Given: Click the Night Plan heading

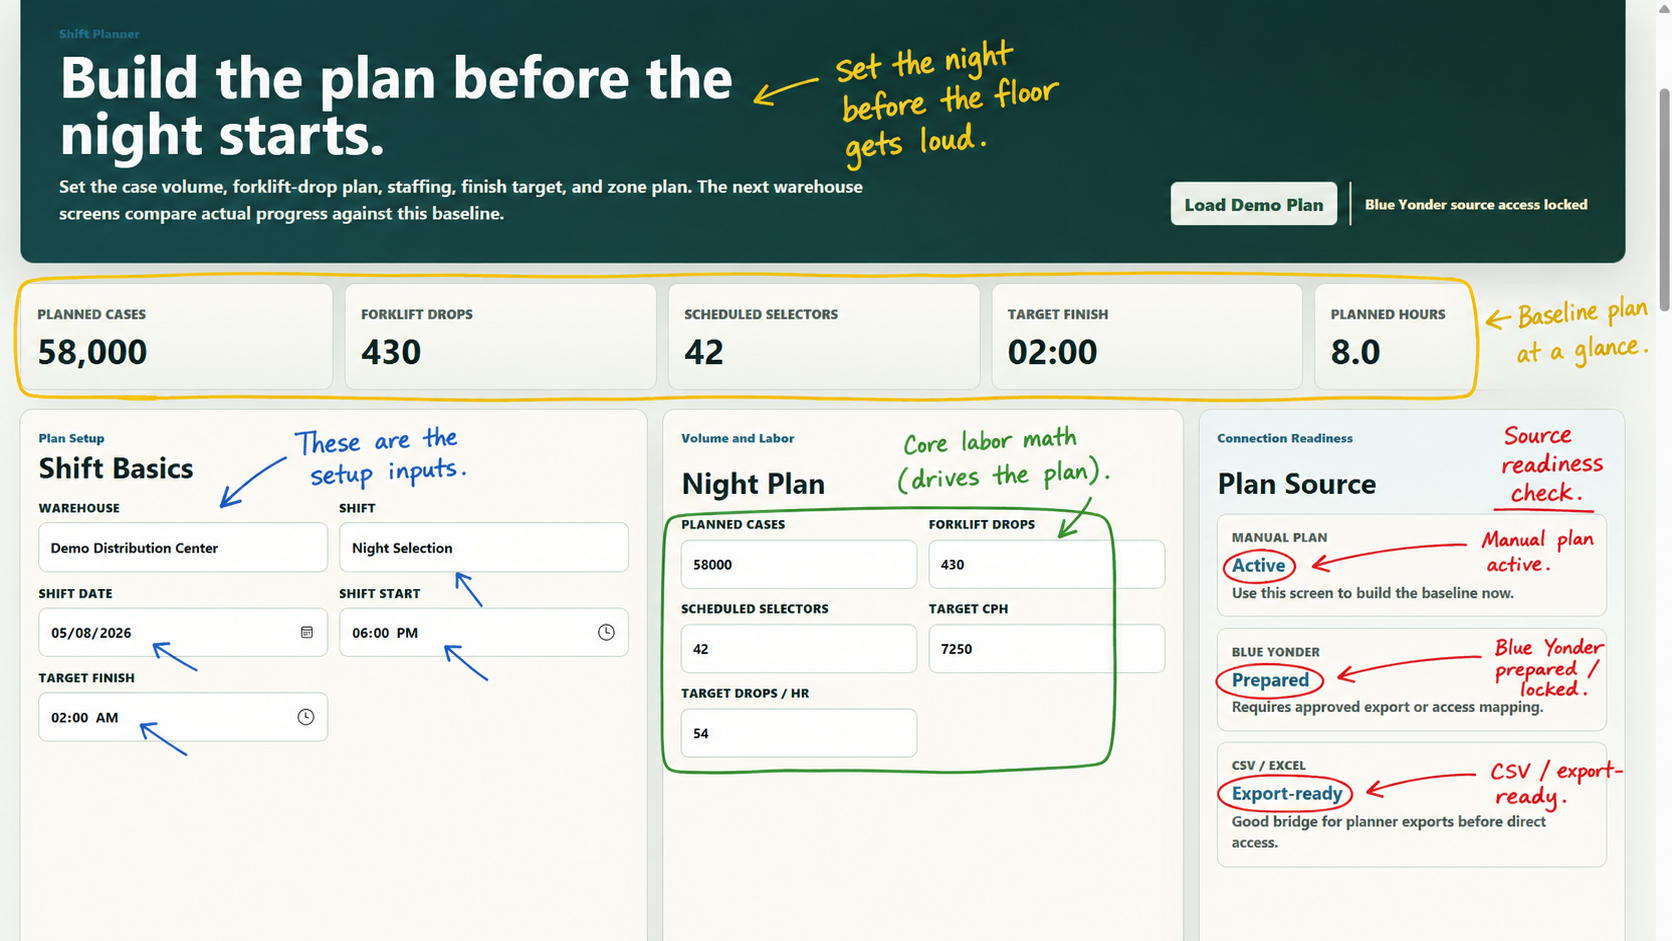Looking at the screenshot, I should click(753, 484).
